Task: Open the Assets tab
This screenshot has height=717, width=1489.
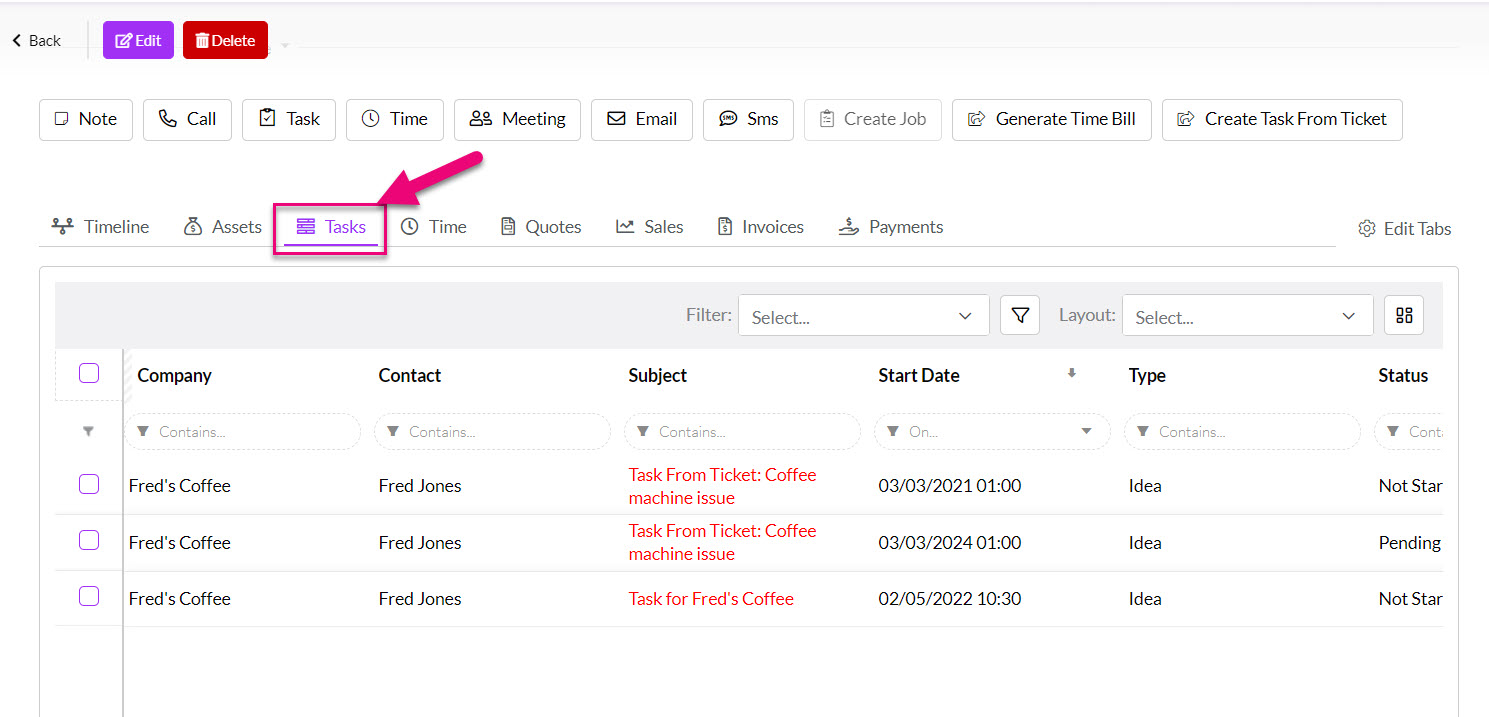Action: pos(223,227)
